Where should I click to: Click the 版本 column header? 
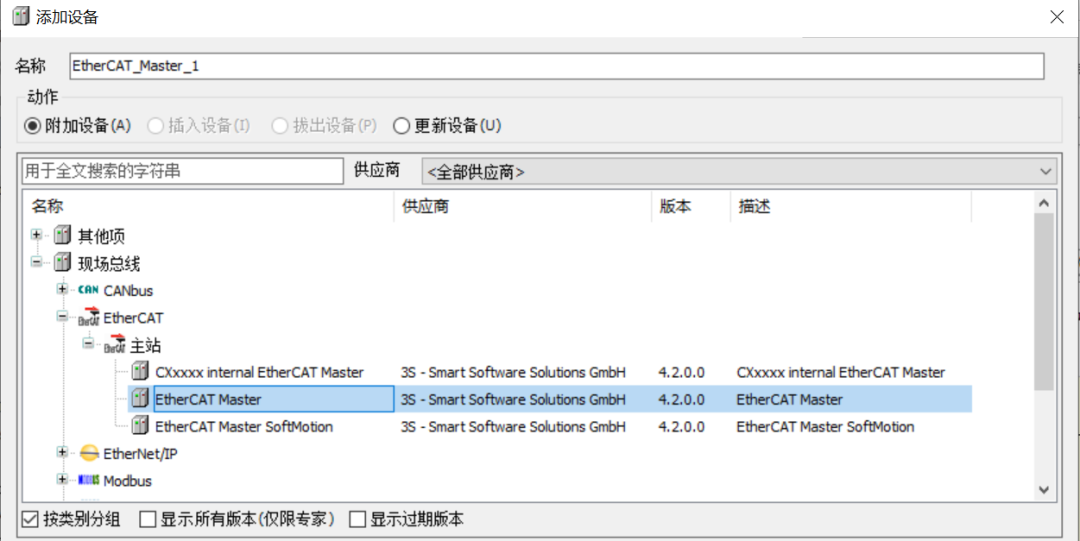691,207
